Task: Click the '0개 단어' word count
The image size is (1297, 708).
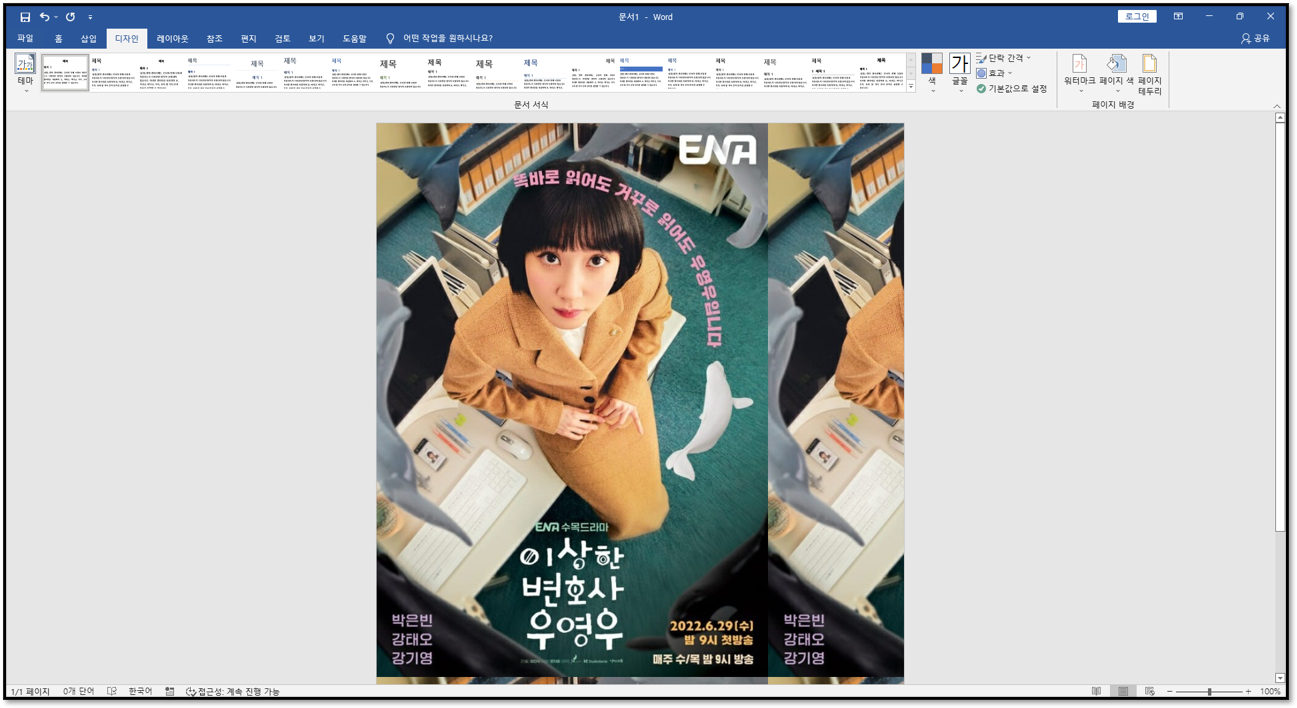Action: [x=78, y=692]
